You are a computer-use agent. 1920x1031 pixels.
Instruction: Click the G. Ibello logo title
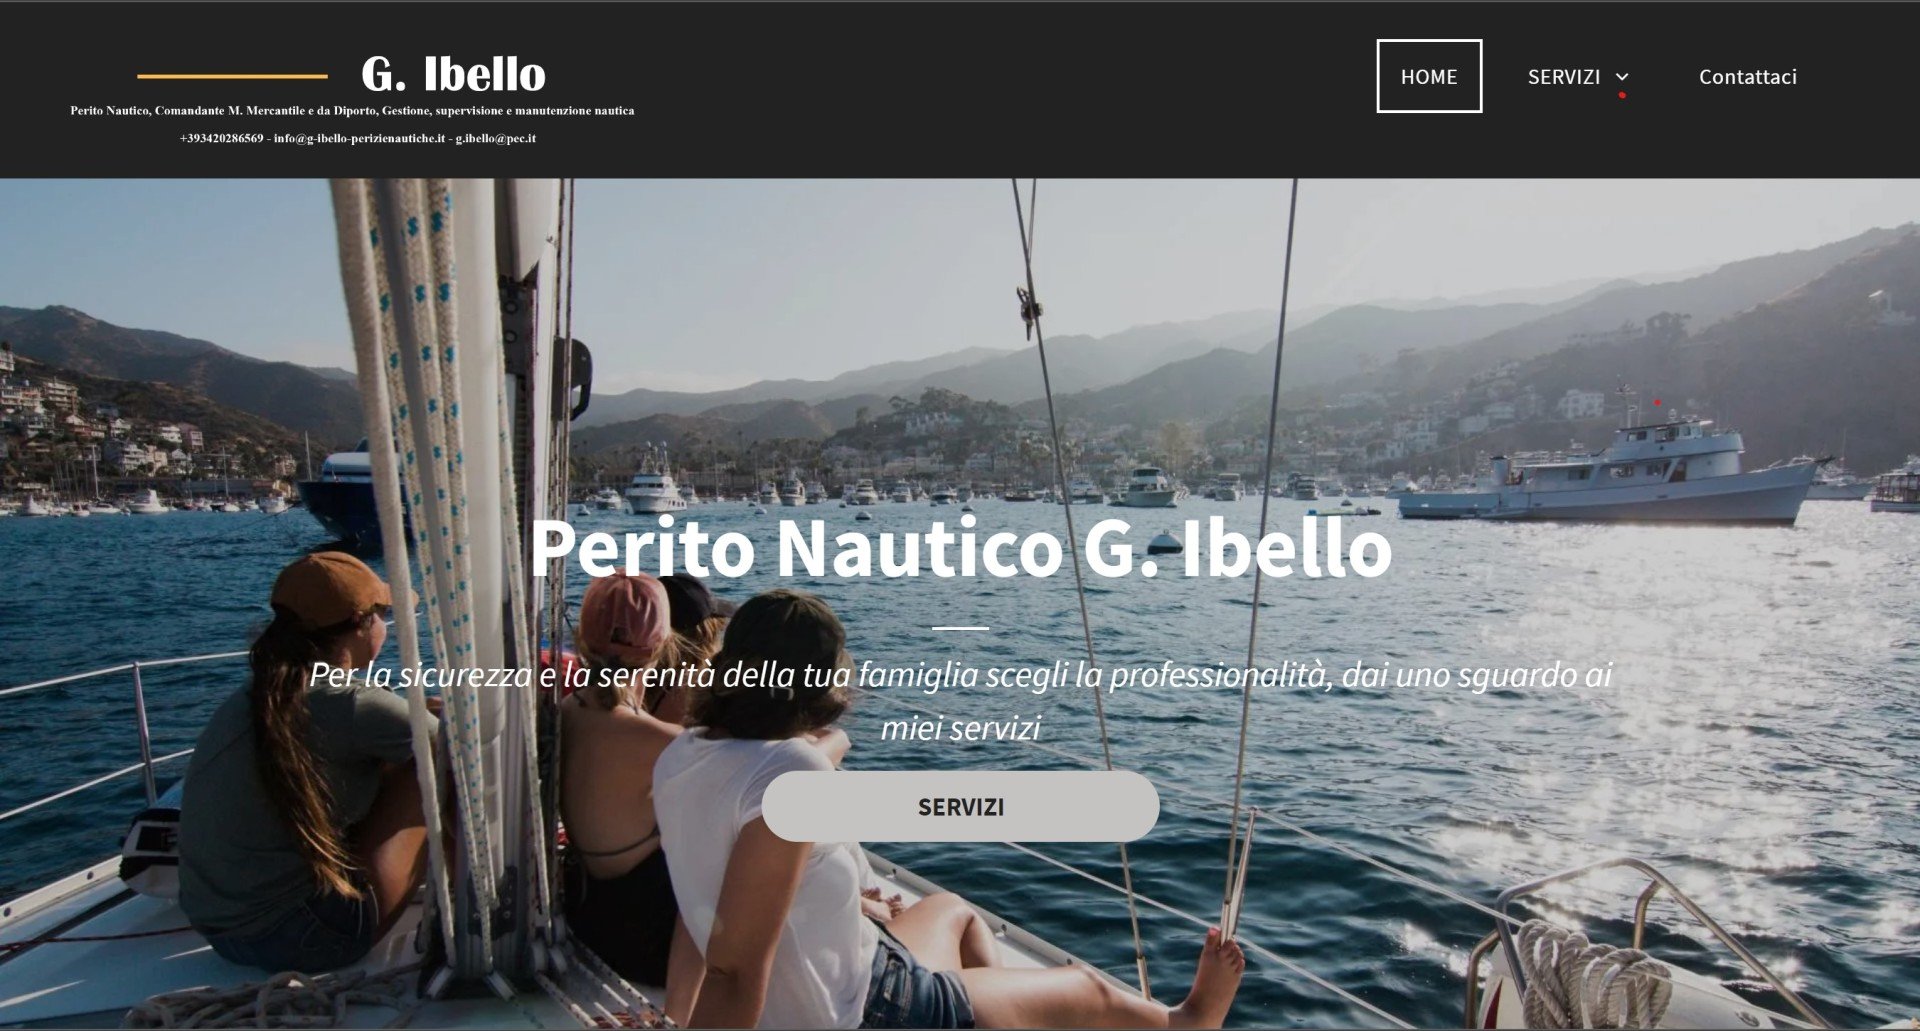pos(453,74)
